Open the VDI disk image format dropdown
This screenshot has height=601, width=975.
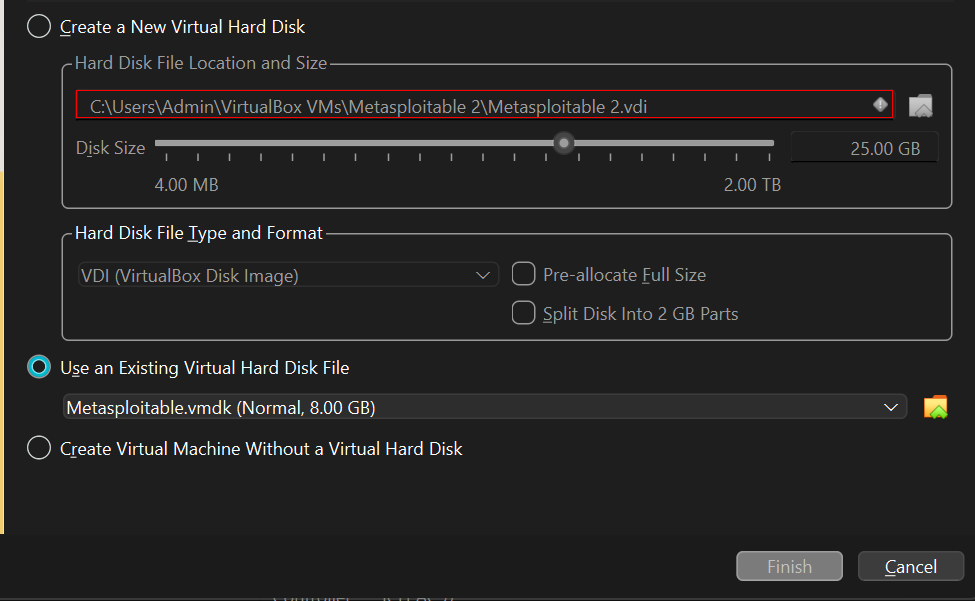pos(288,275)
